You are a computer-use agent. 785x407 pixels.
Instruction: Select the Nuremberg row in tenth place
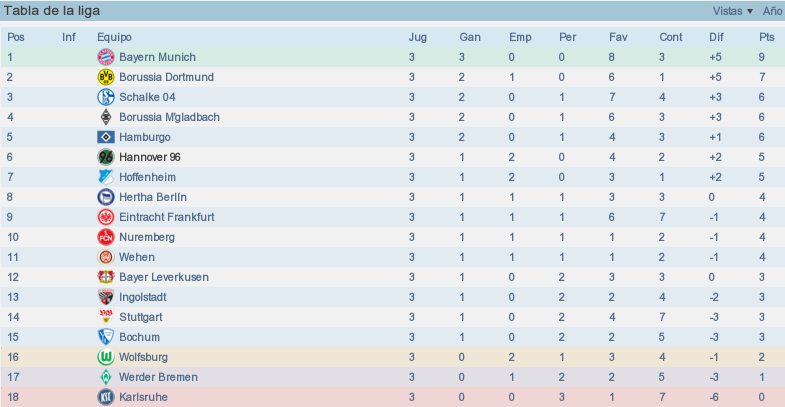pyautogui.click(x=392, y=237)
